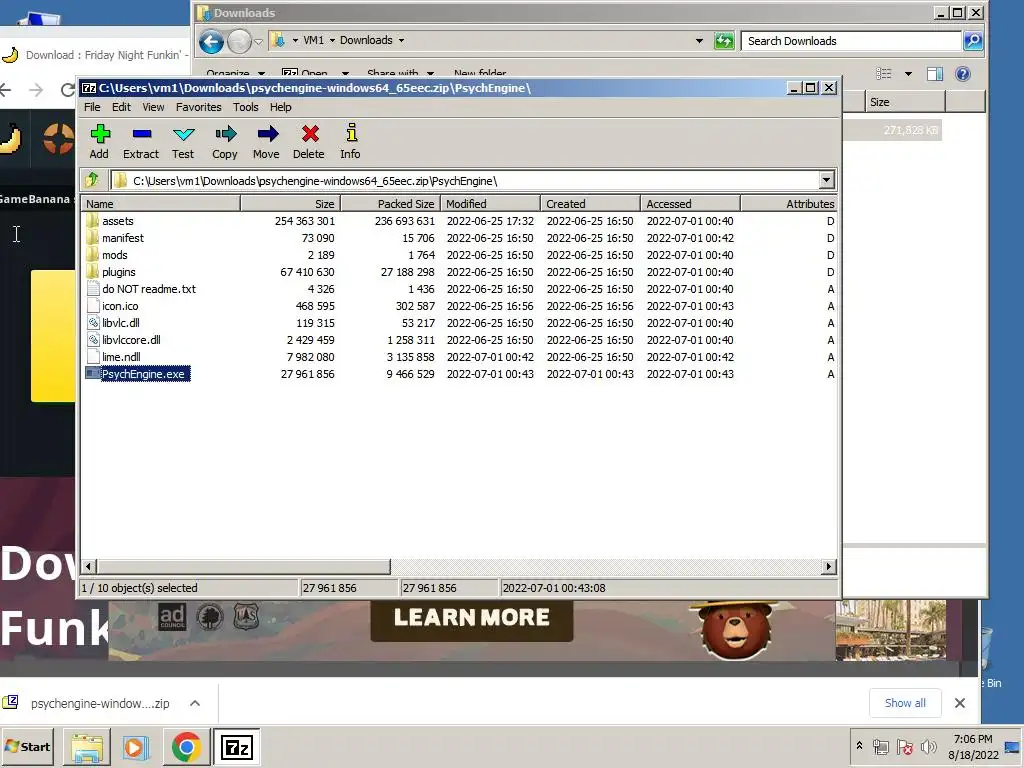
Task: Open Explorer Help icon
Action: click(x=963, y=74)
